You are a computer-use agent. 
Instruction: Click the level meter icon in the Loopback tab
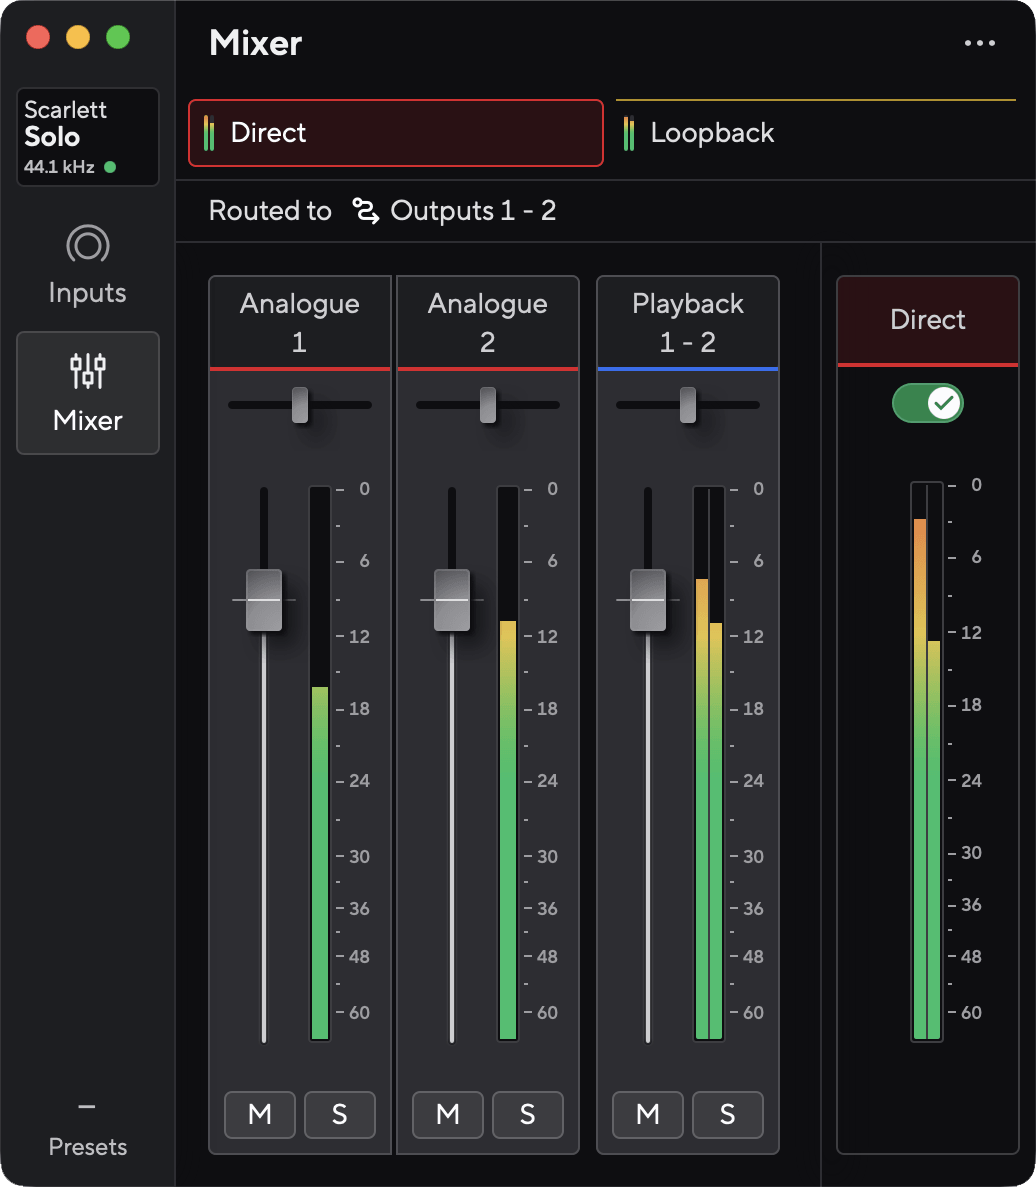tap(629, 132)
